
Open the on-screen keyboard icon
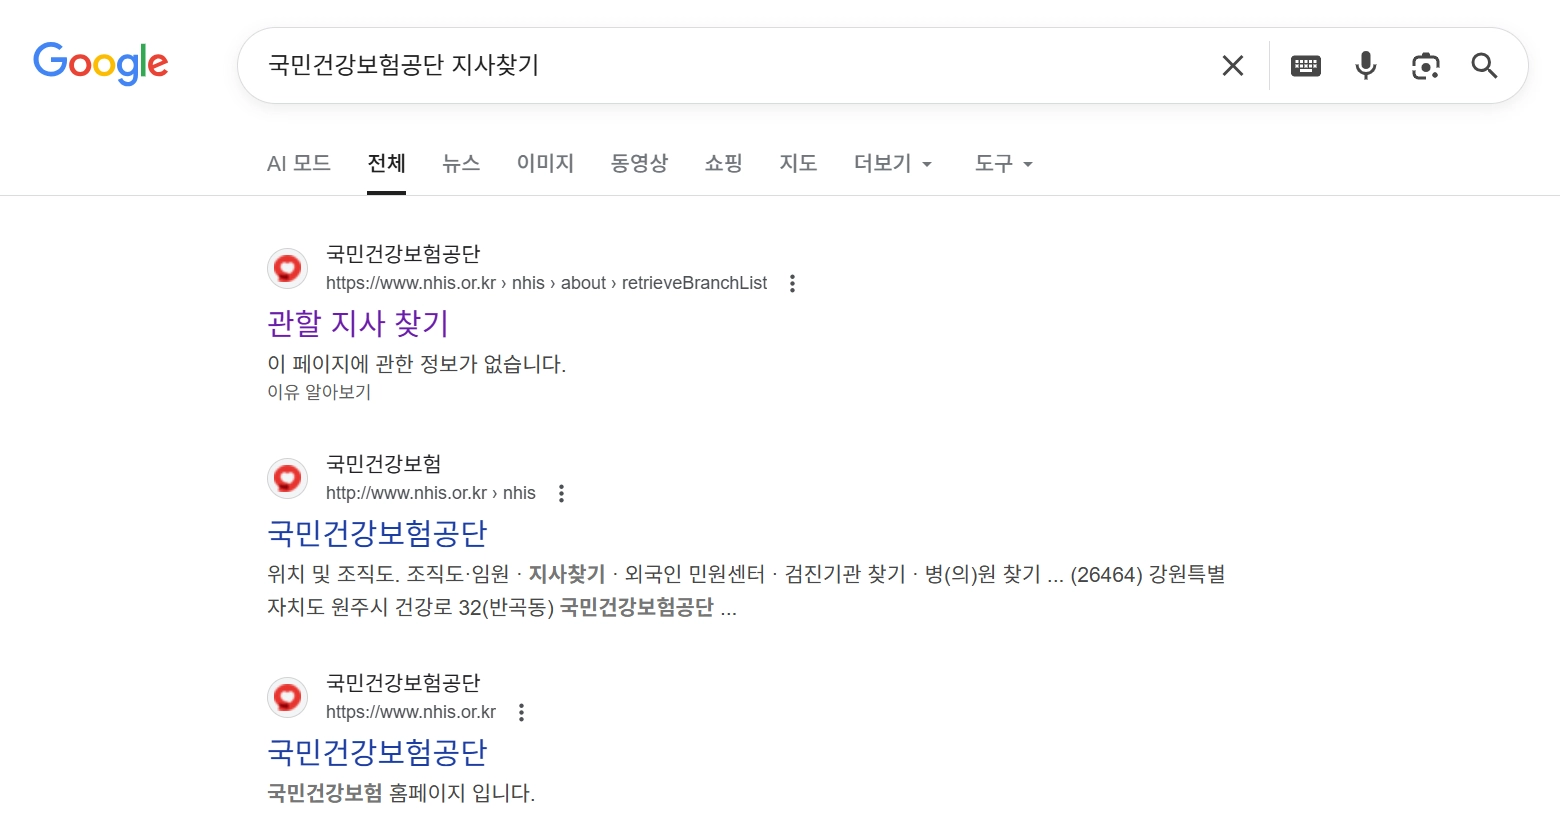click(x=1305, y=64)
